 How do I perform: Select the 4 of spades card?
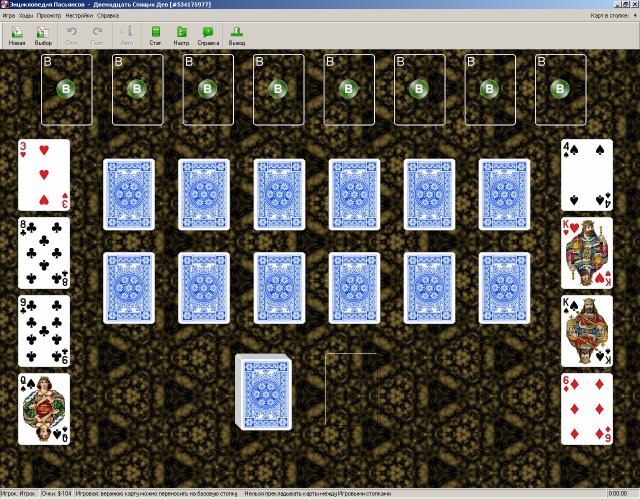coord(586,174)
